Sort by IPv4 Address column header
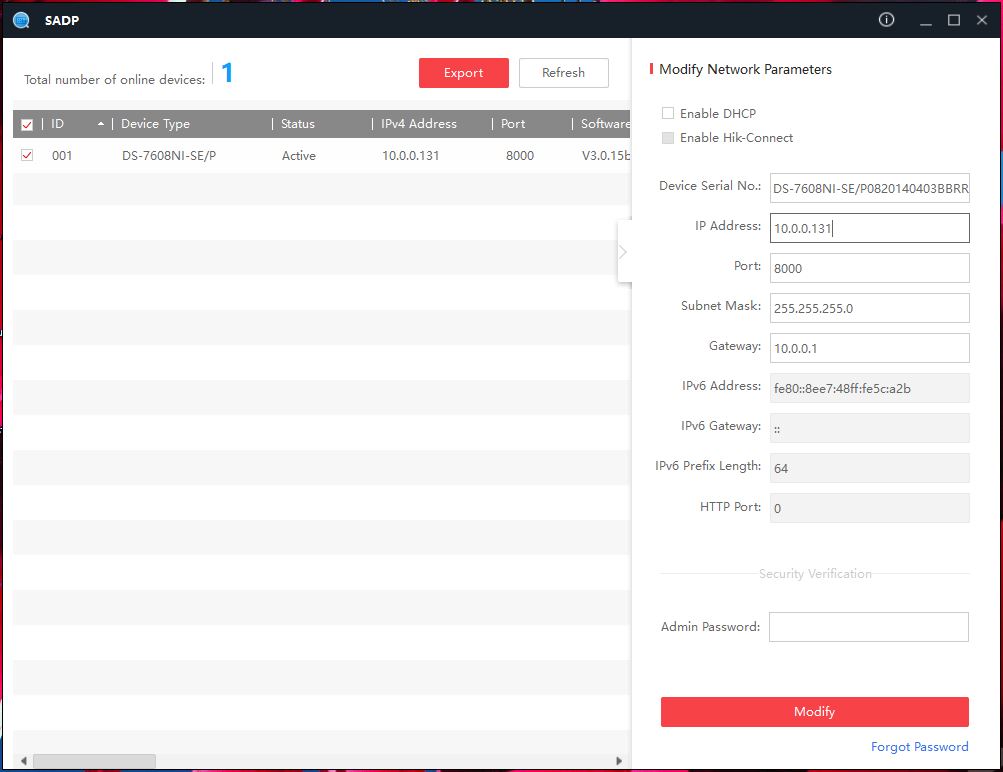Viewport: 1003px width, 772px height. point(418,124)
